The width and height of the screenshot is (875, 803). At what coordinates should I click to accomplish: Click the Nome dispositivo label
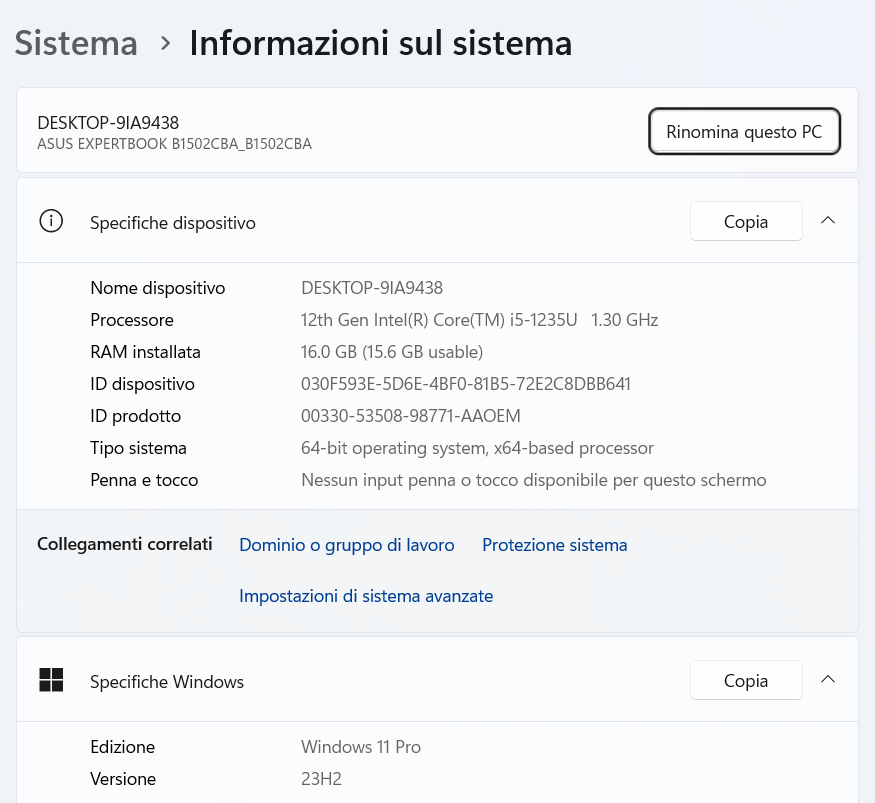[x=158, y=288]
